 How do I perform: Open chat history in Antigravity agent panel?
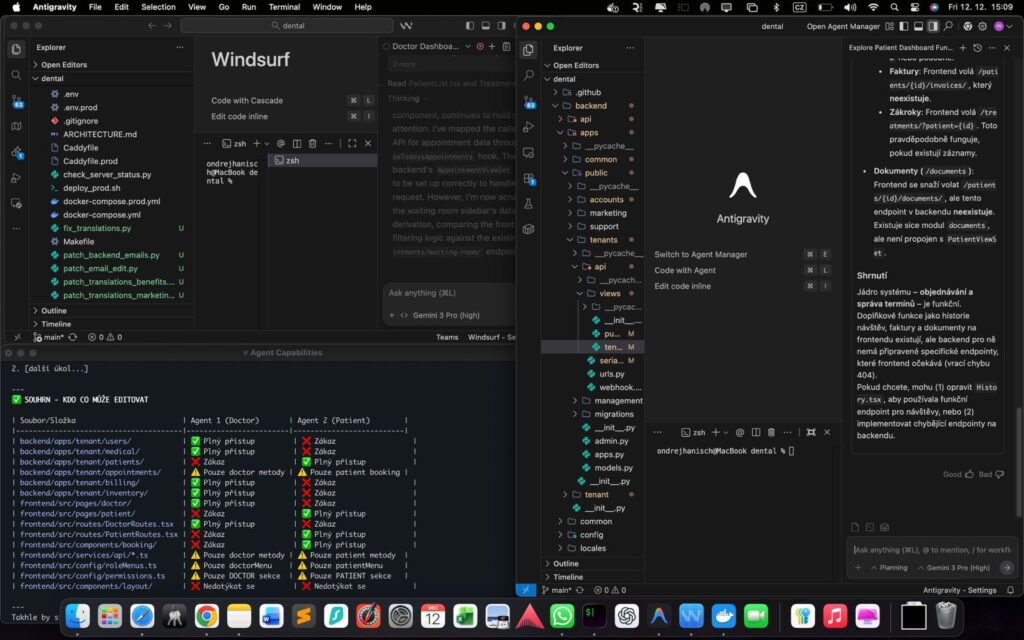point(977,47)
